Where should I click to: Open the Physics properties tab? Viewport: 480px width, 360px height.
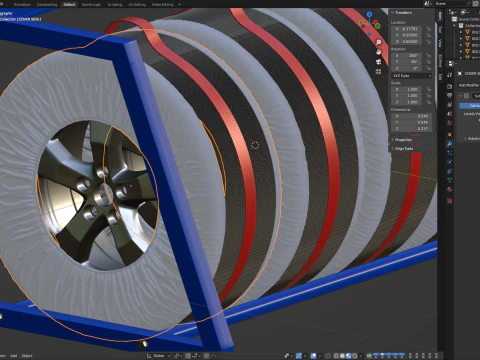tap(449, 162)
